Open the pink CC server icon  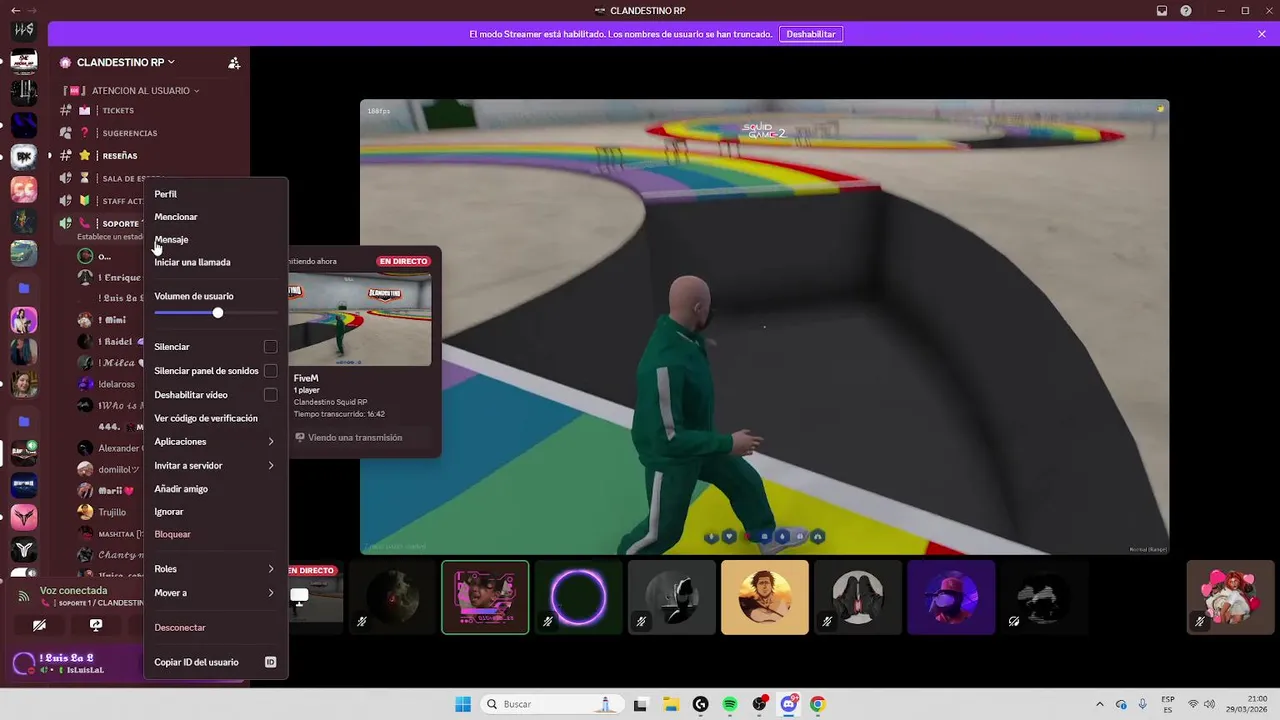[x=24, y=189]
